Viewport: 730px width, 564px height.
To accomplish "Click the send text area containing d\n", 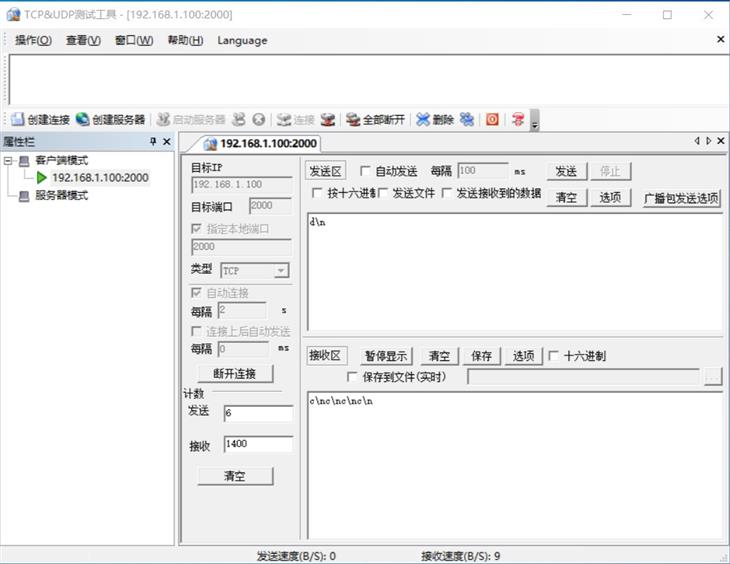I will (x=514, y=272).
